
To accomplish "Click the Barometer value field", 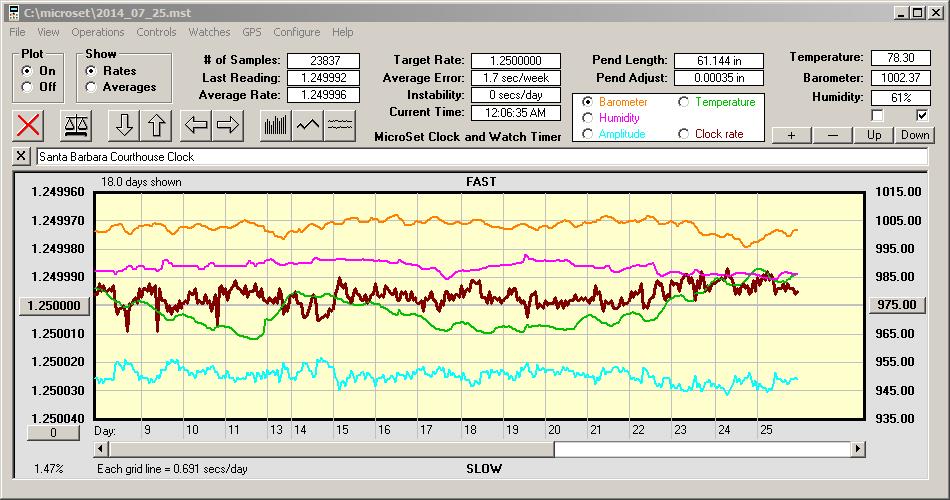I will click(x=900, y=78).
